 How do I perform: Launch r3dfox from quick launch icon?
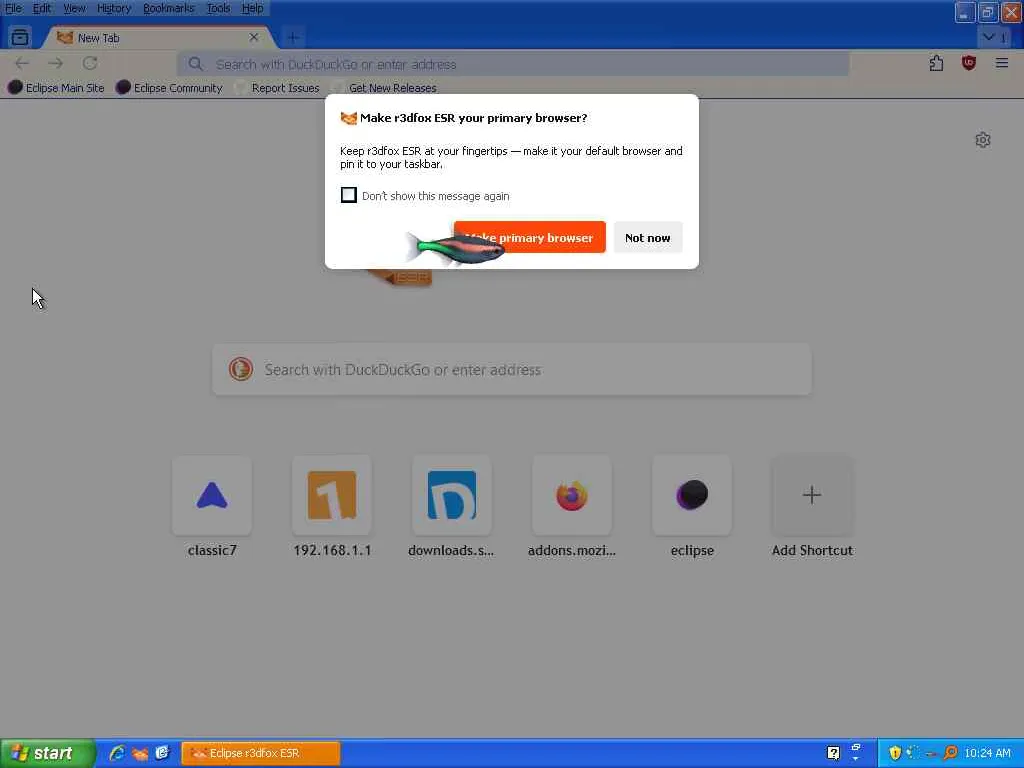pyautogui.click(x=140, y=753)
